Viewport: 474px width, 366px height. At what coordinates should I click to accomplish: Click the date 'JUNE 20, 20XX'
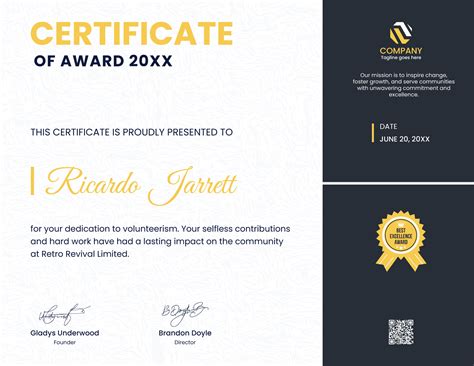pyautogui.click(x=404, y=139)
